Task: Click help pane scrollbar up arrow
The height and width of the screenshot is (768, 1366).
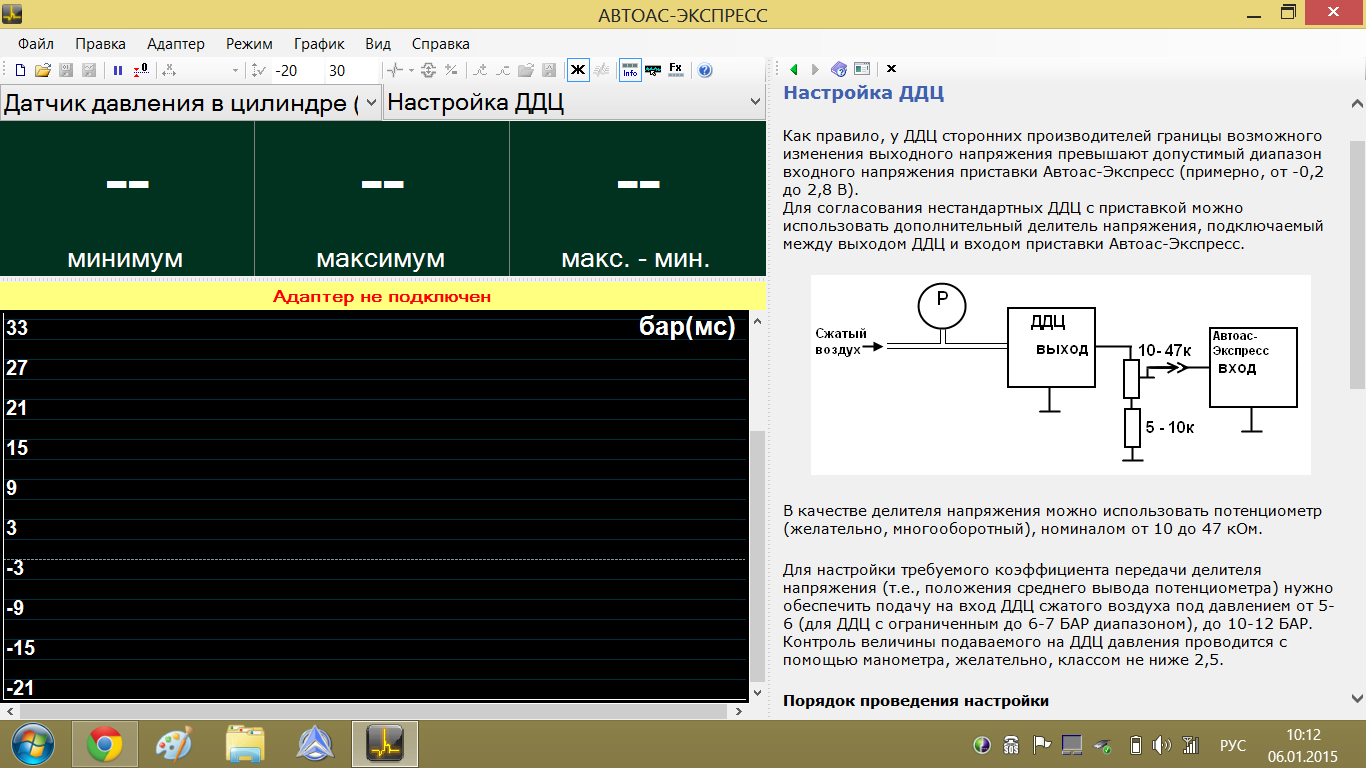Action: pyautogui.click(x=1357, y=102)
